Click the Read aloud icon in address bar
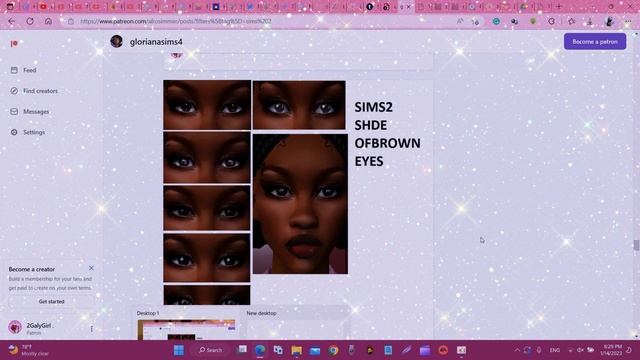Viewport: 640px width, 360px height. coord(460,21)
